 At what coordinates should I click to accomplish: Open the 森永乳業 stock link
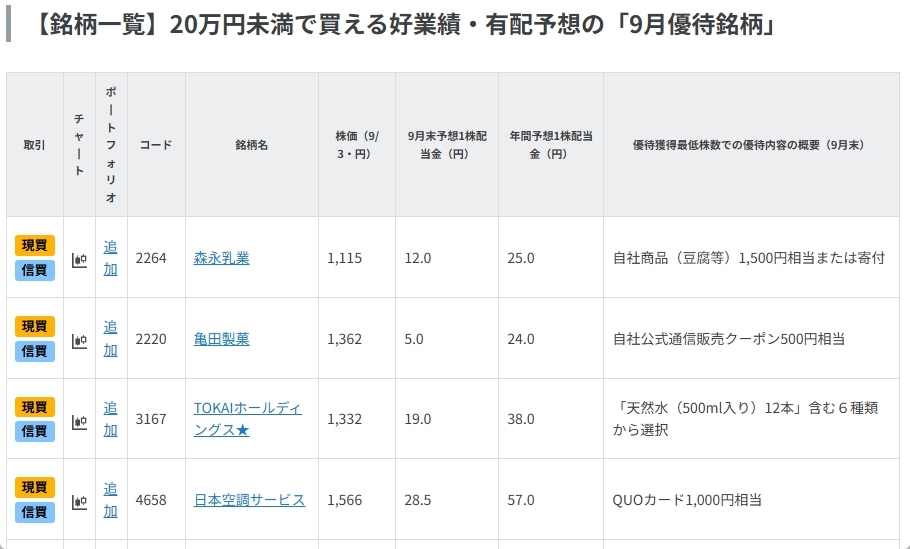coord(221,258)
